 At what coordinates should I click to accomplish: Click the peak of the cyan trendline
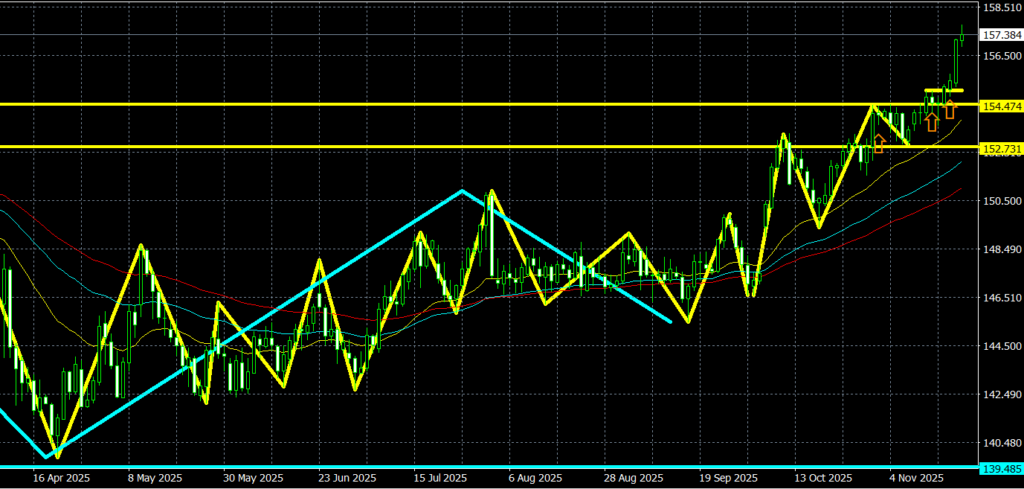(461, 190)
